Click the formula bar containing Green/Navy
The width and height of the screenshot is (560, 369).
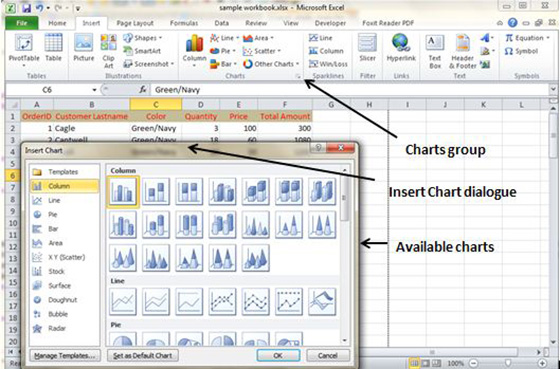pyautogui.click(x=350, y=90)
